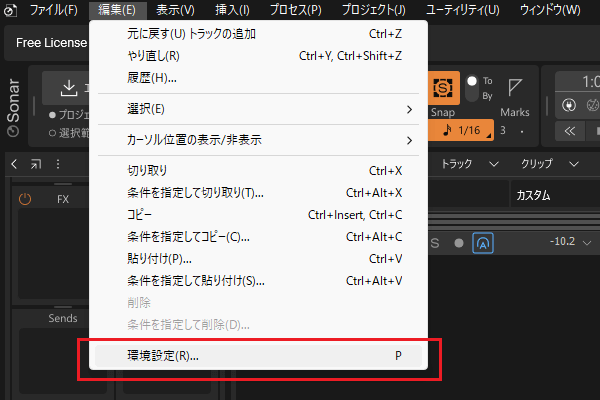This screenshot has width=600, height=400.
Task: Click the track solo S button
Action: point(435,243)
